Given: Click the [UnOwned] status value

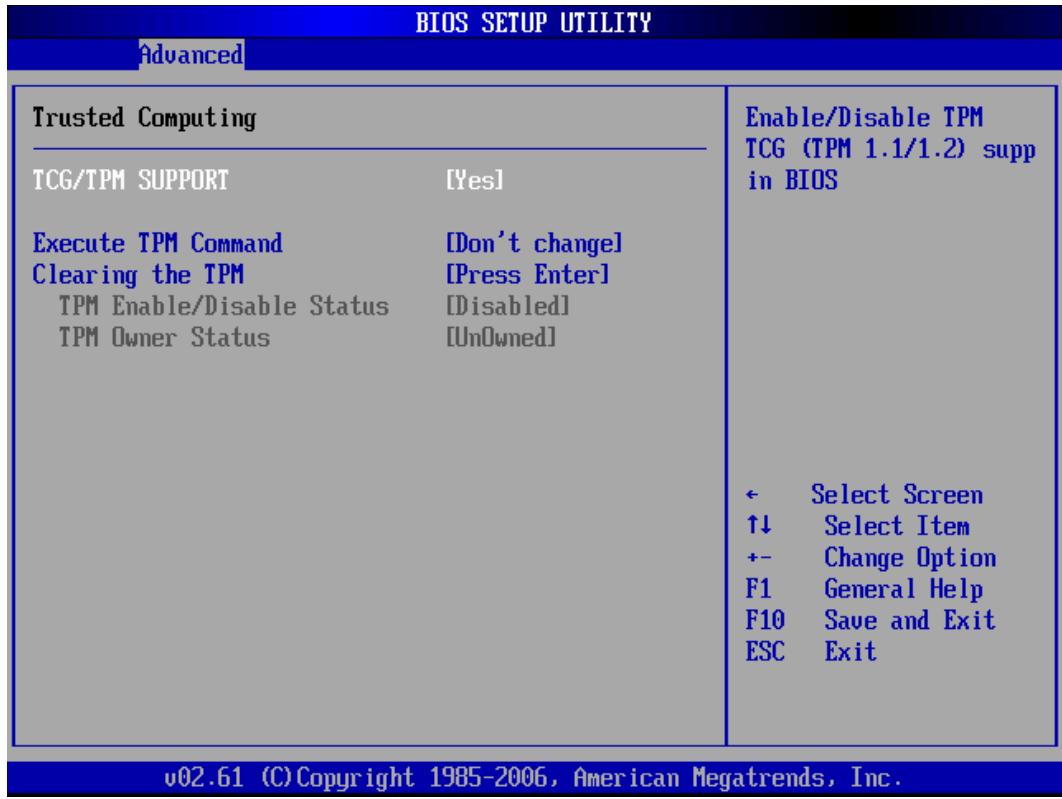Looking at the screenshot, I should point(501,337).
